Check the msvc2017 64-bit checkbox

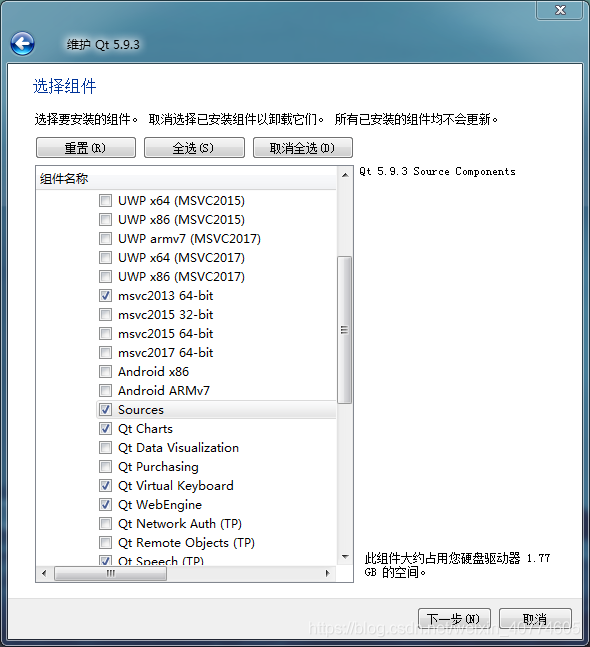point(106,353)
